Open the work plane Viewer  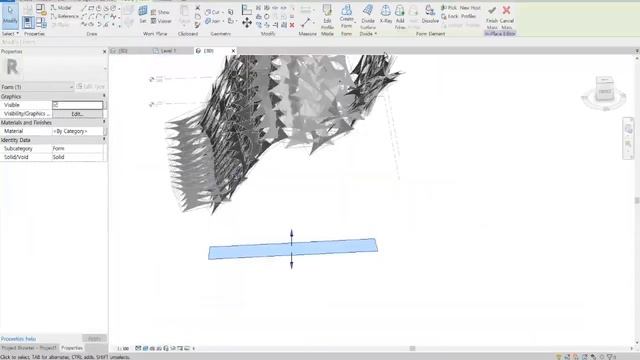[x=161, y=21]
